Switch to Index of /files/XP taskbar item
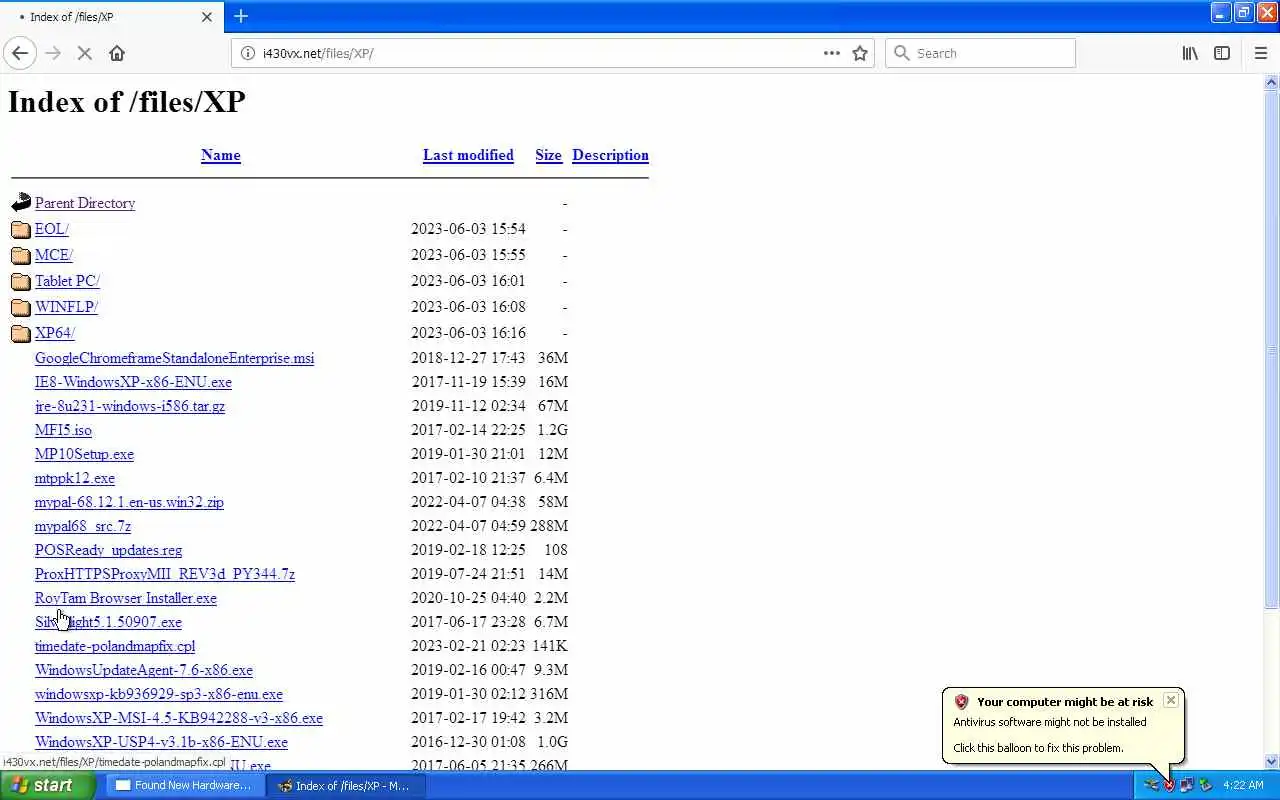This screenshot has width=1280, height=800. [346, 786]
